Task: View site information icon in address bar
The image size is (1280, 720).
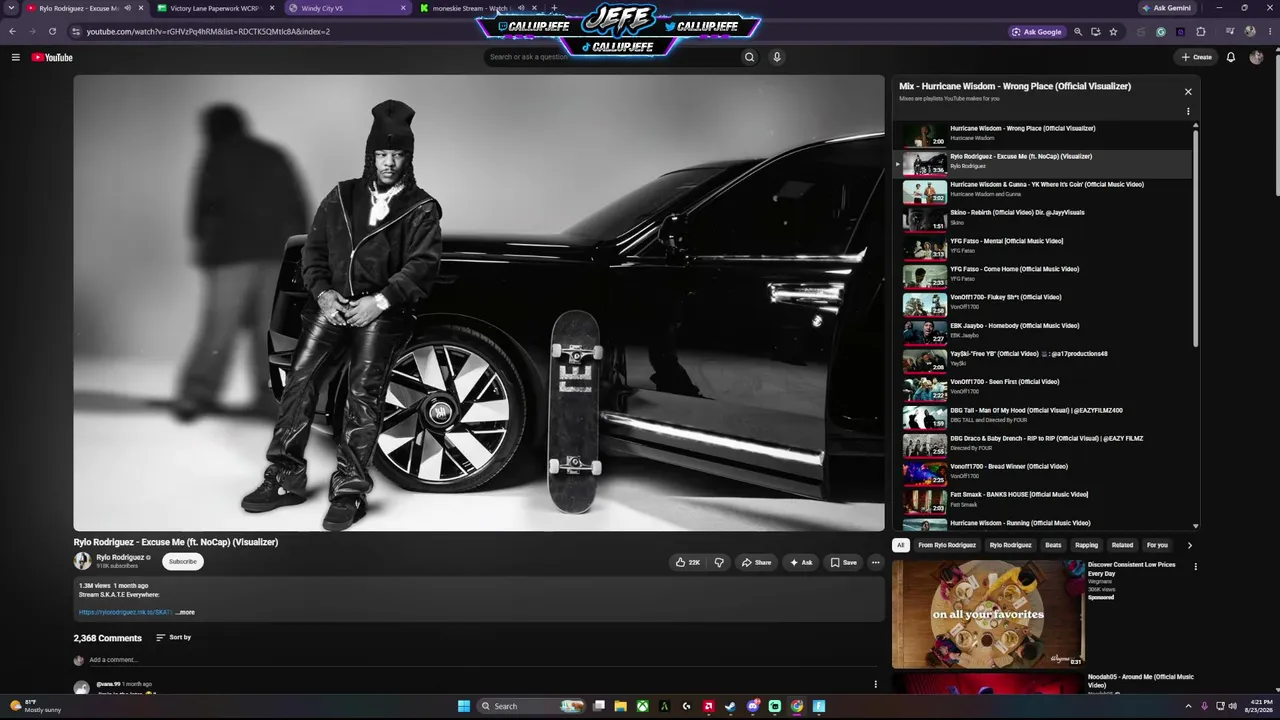Action: click(x=75, y=31)
